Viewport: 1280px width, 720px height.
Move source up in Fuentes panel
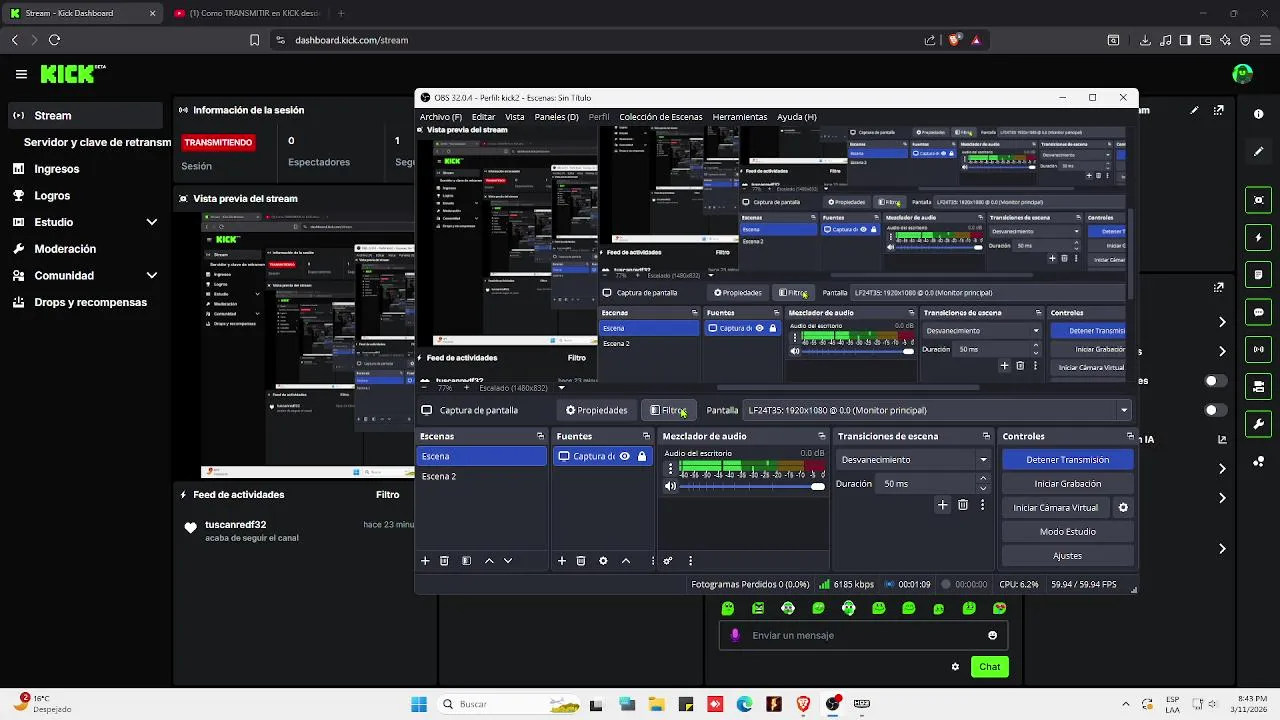(626, 561)
